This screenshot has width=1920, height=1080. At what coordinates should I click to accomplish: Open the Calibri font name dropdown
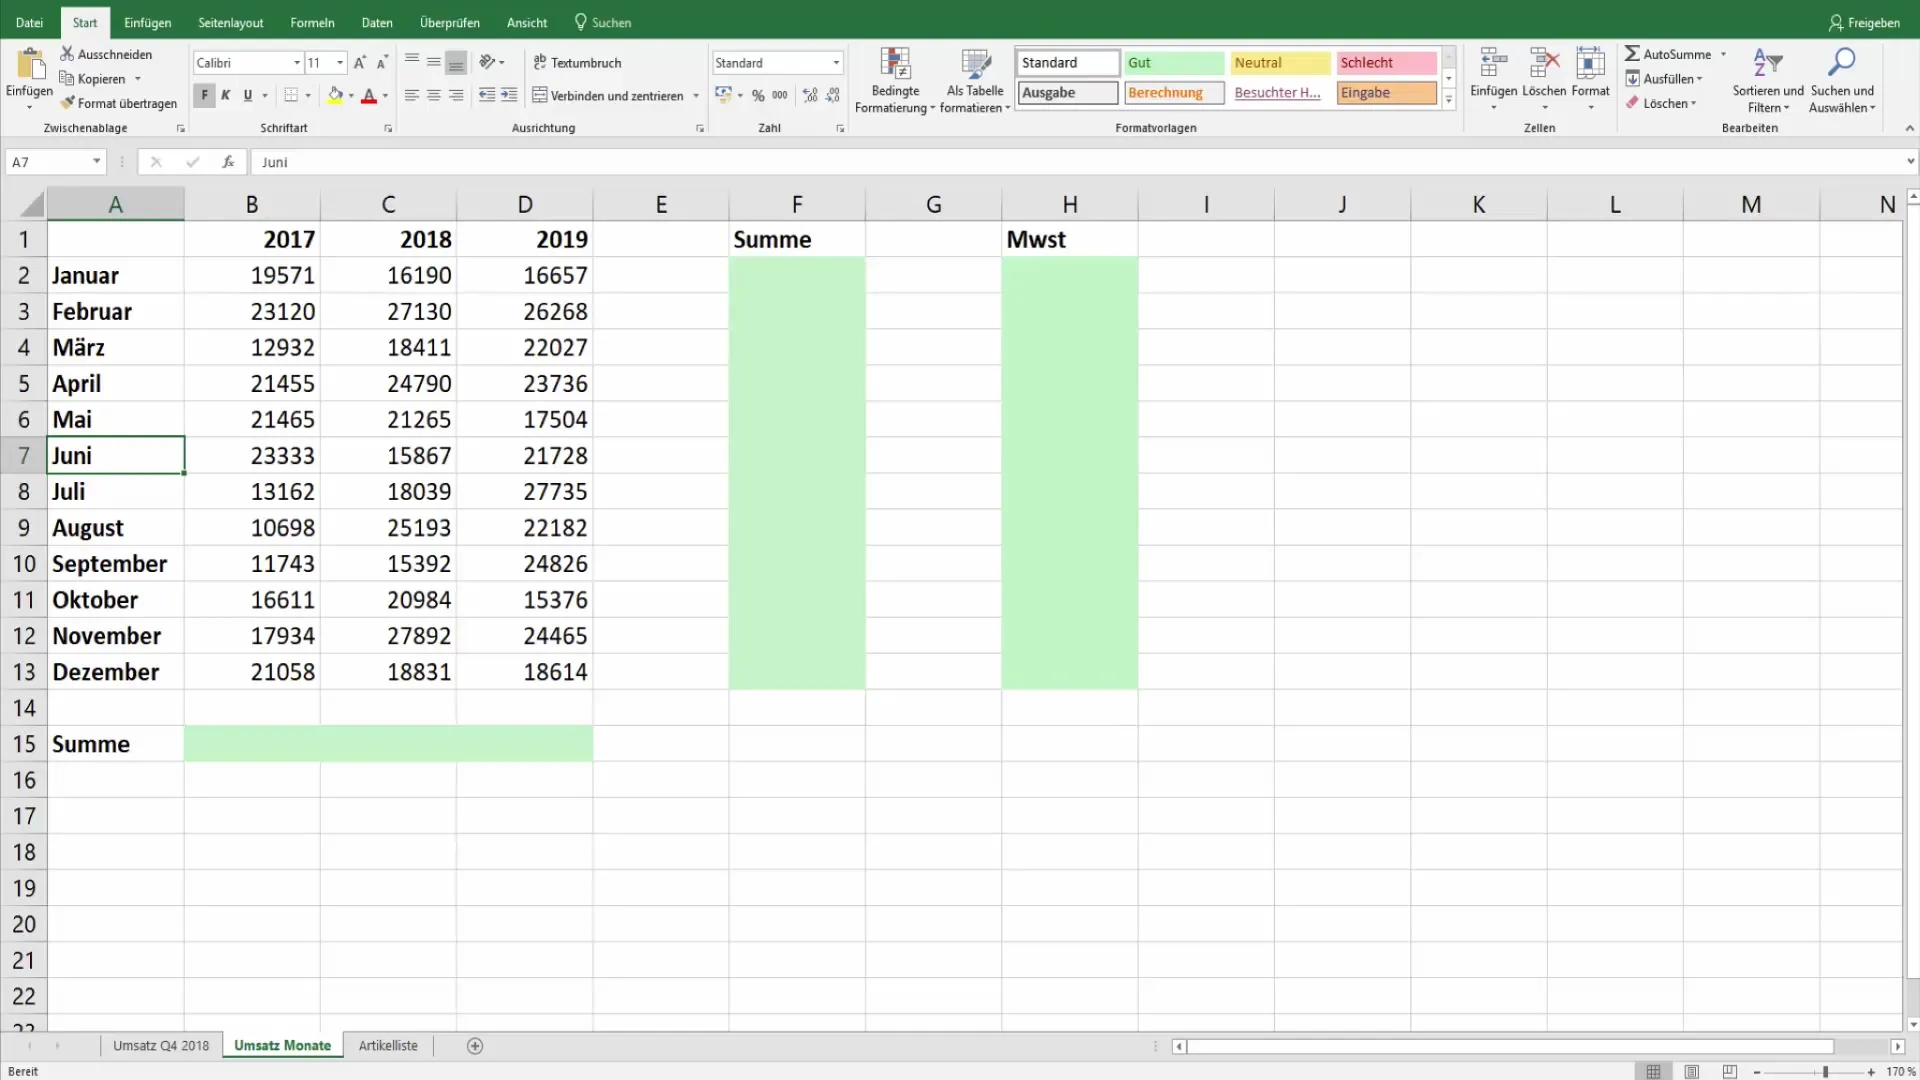297,63
